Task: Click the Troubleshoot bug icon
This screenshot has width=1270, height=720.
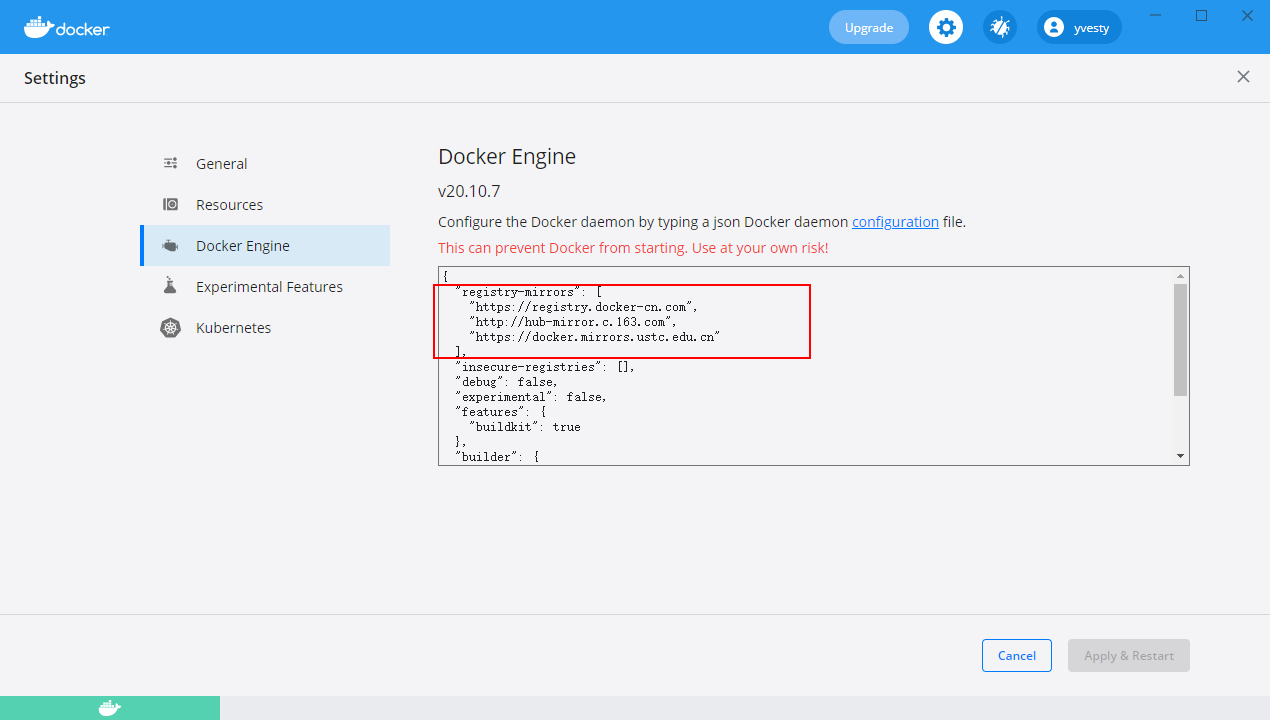Action: tap(999, 27)
